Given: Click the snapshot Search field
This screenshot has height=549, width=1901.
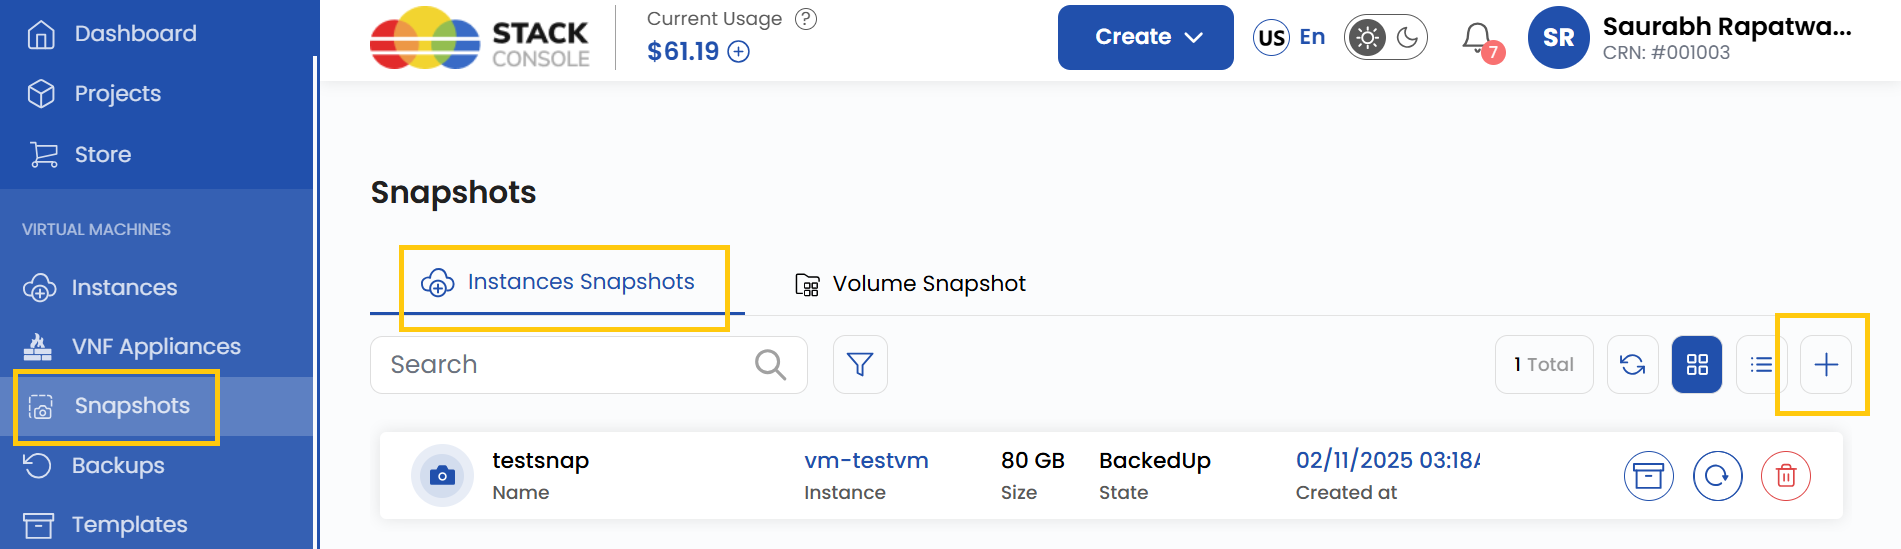Looking at the screenshot, I should pyautogui.click(x=565, y=365).
